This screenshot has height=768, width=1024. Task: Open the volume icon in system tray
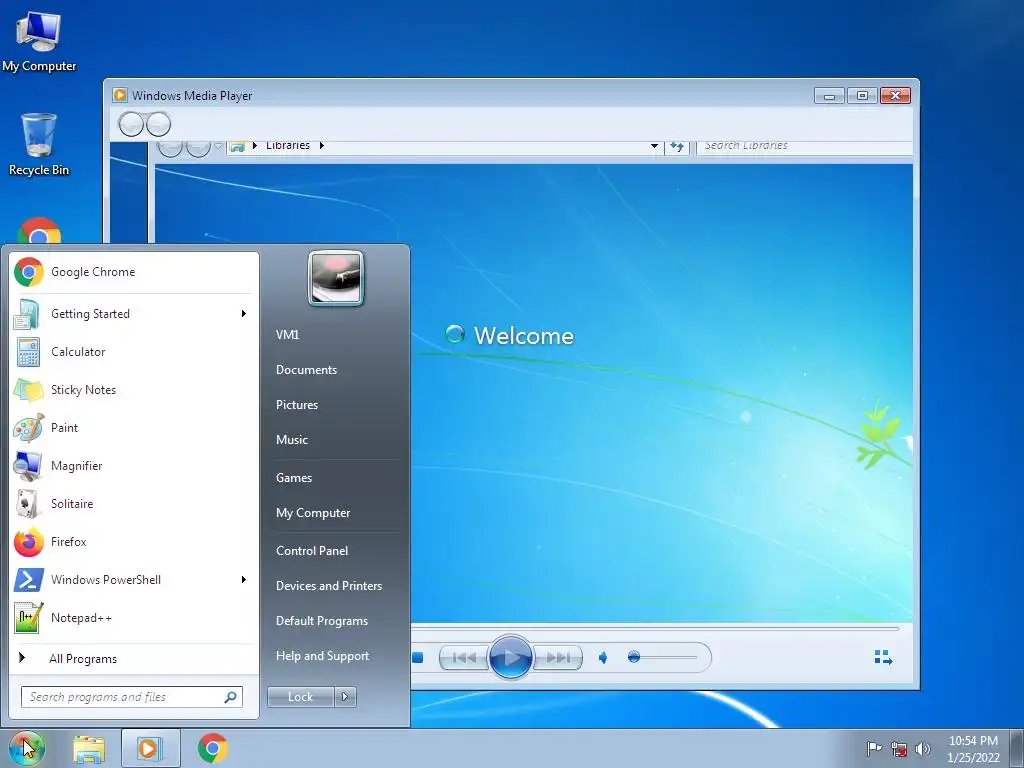[x=923, y=748]
